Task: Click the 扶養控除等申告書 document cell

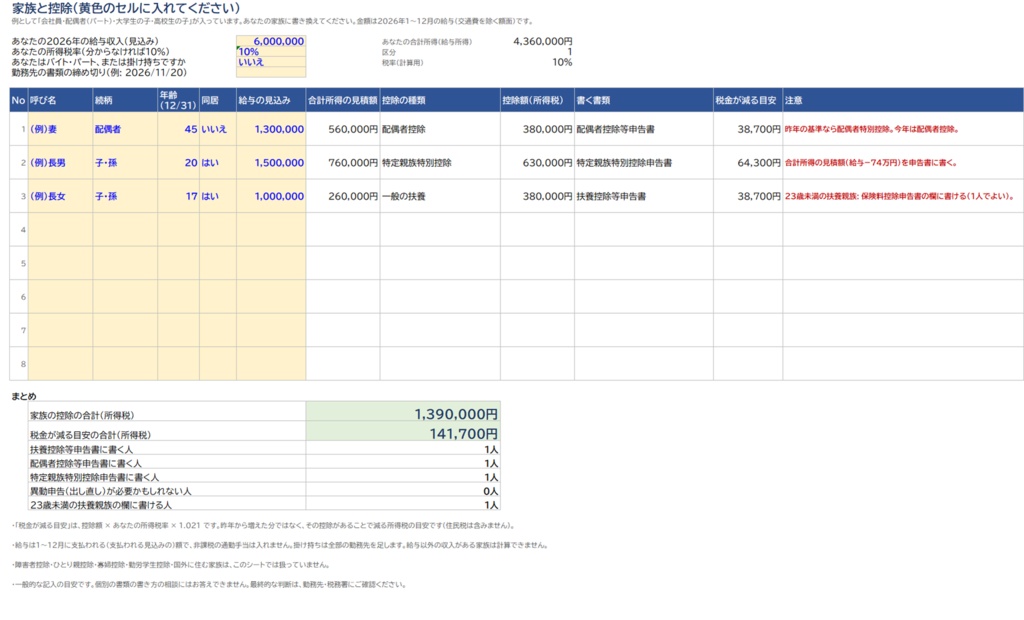Action: pos(644,196)
